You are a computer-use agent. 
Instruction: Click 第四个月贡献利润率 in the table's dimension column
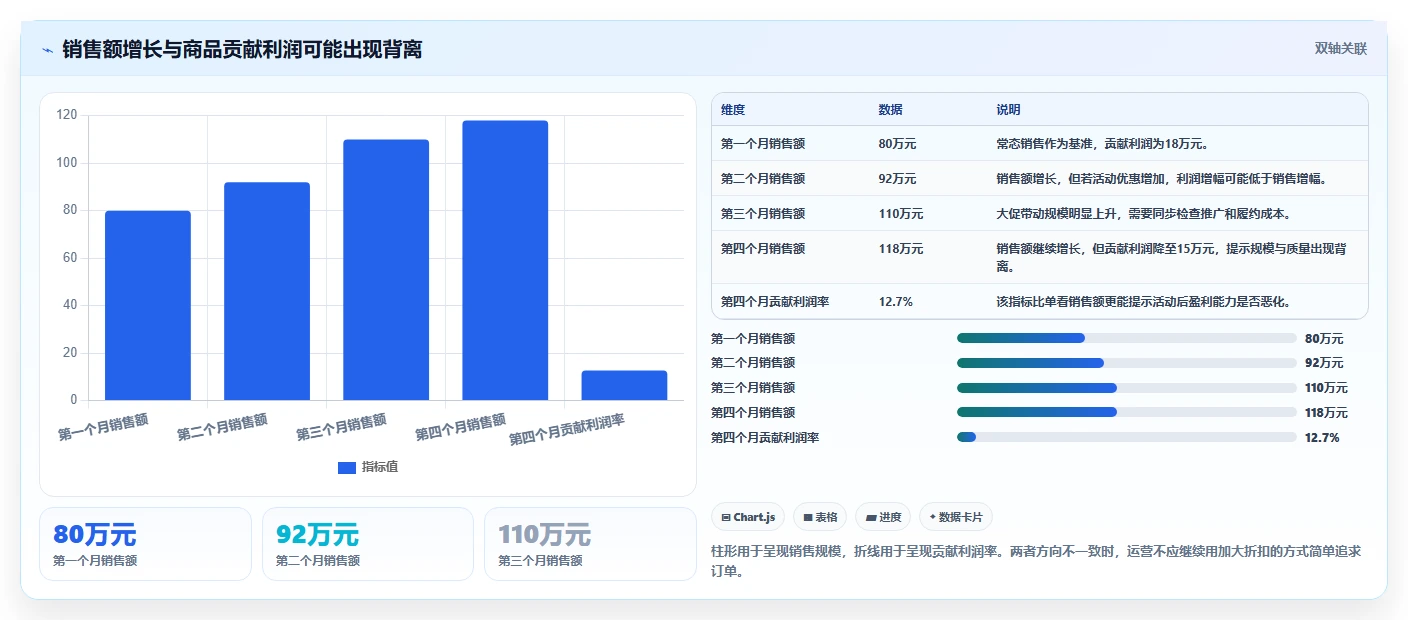click(x=776, y=301)
